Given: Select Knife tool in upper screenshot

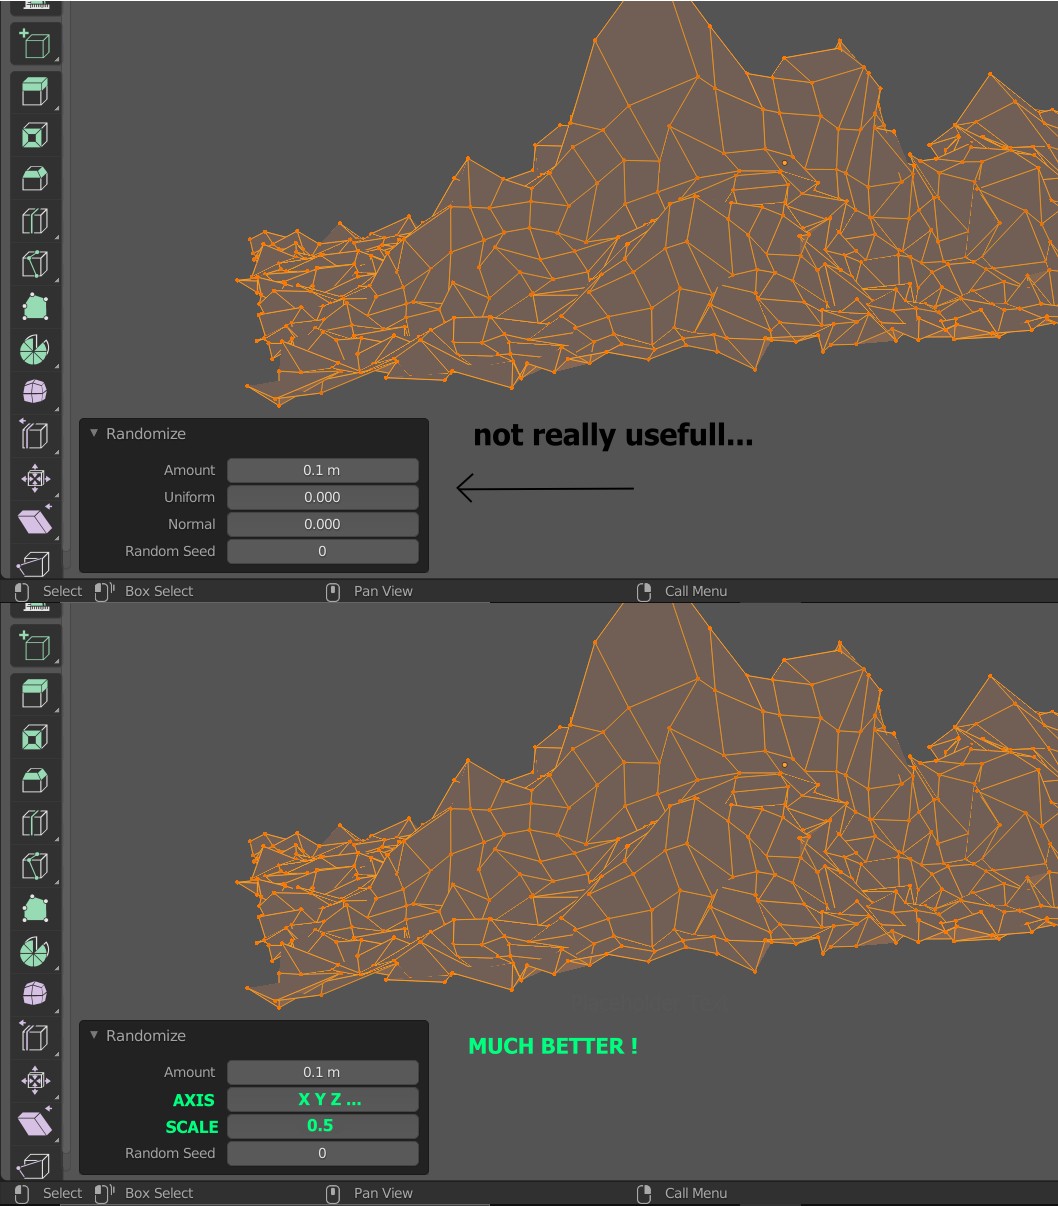Looking at the screenshot, I should tap(35, 264).
